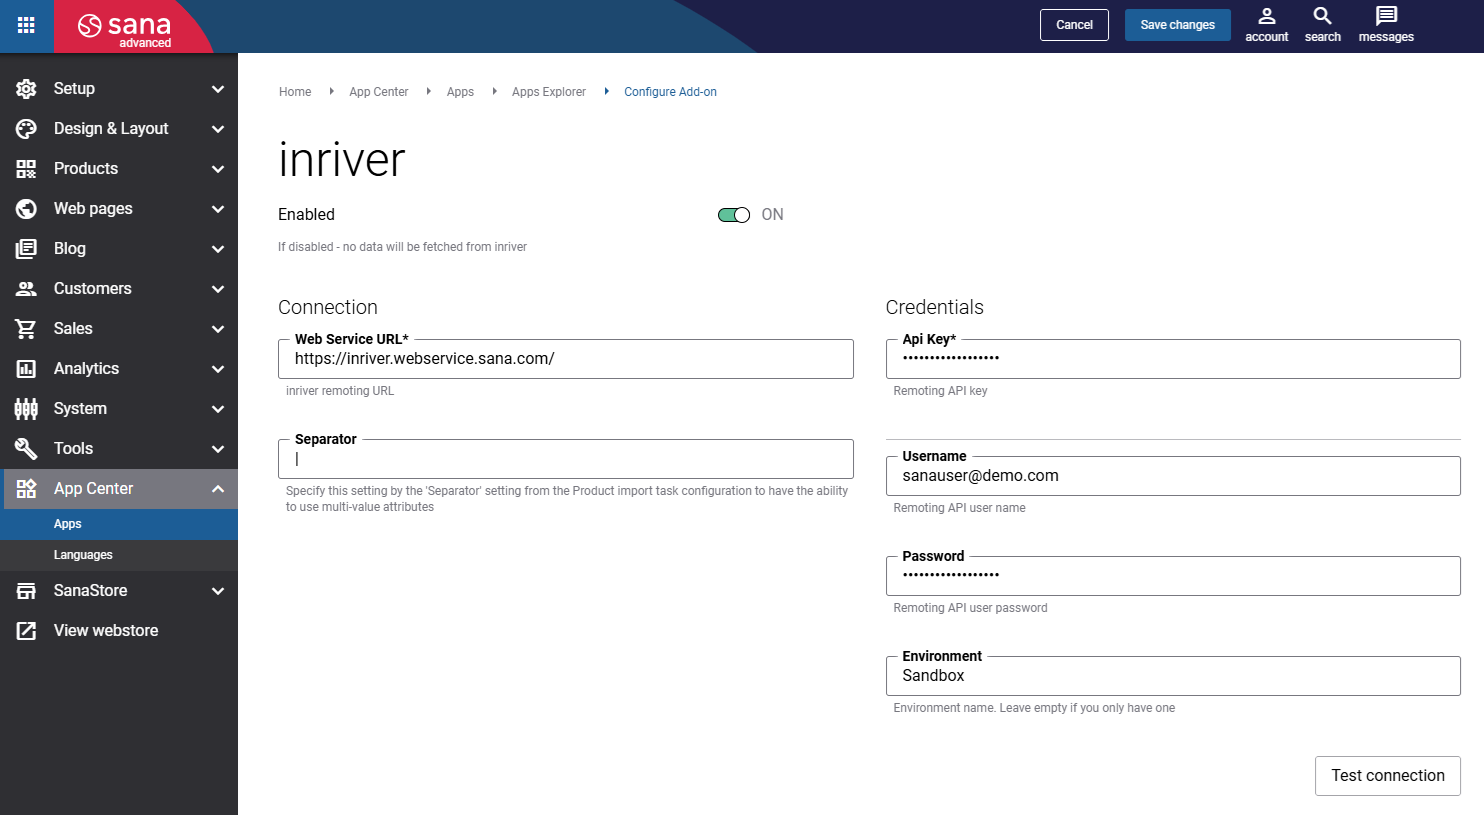Image resolution: width=1484 pixels, height=815 pixels.
Task: Click the Sana advanced logo
Action: pos(126,28)
